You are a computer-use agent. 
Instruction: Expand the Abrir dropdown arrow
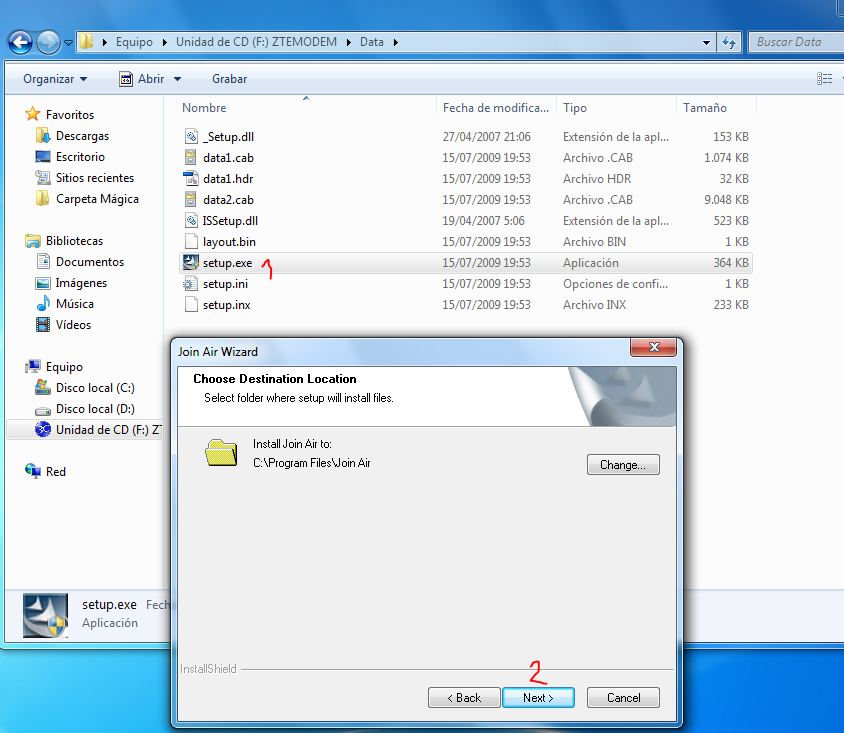pos(177,79)
